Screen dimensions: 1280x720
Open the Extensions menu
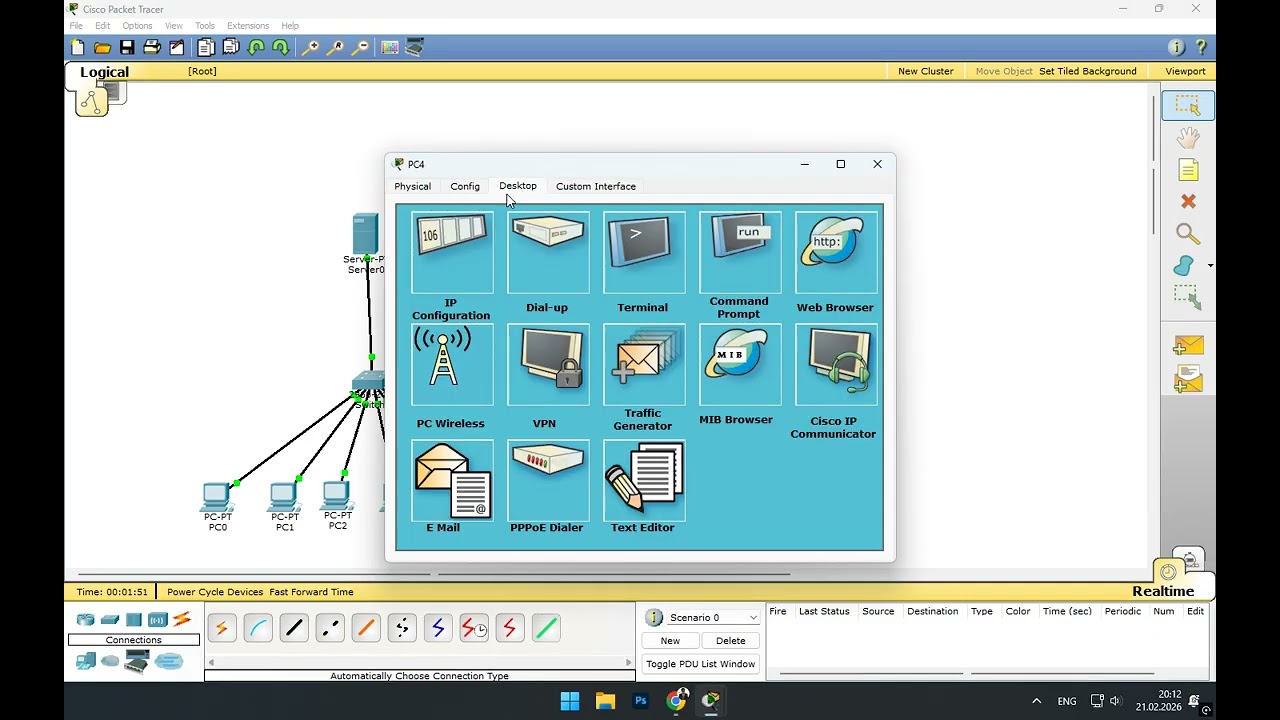click(248, 26)
